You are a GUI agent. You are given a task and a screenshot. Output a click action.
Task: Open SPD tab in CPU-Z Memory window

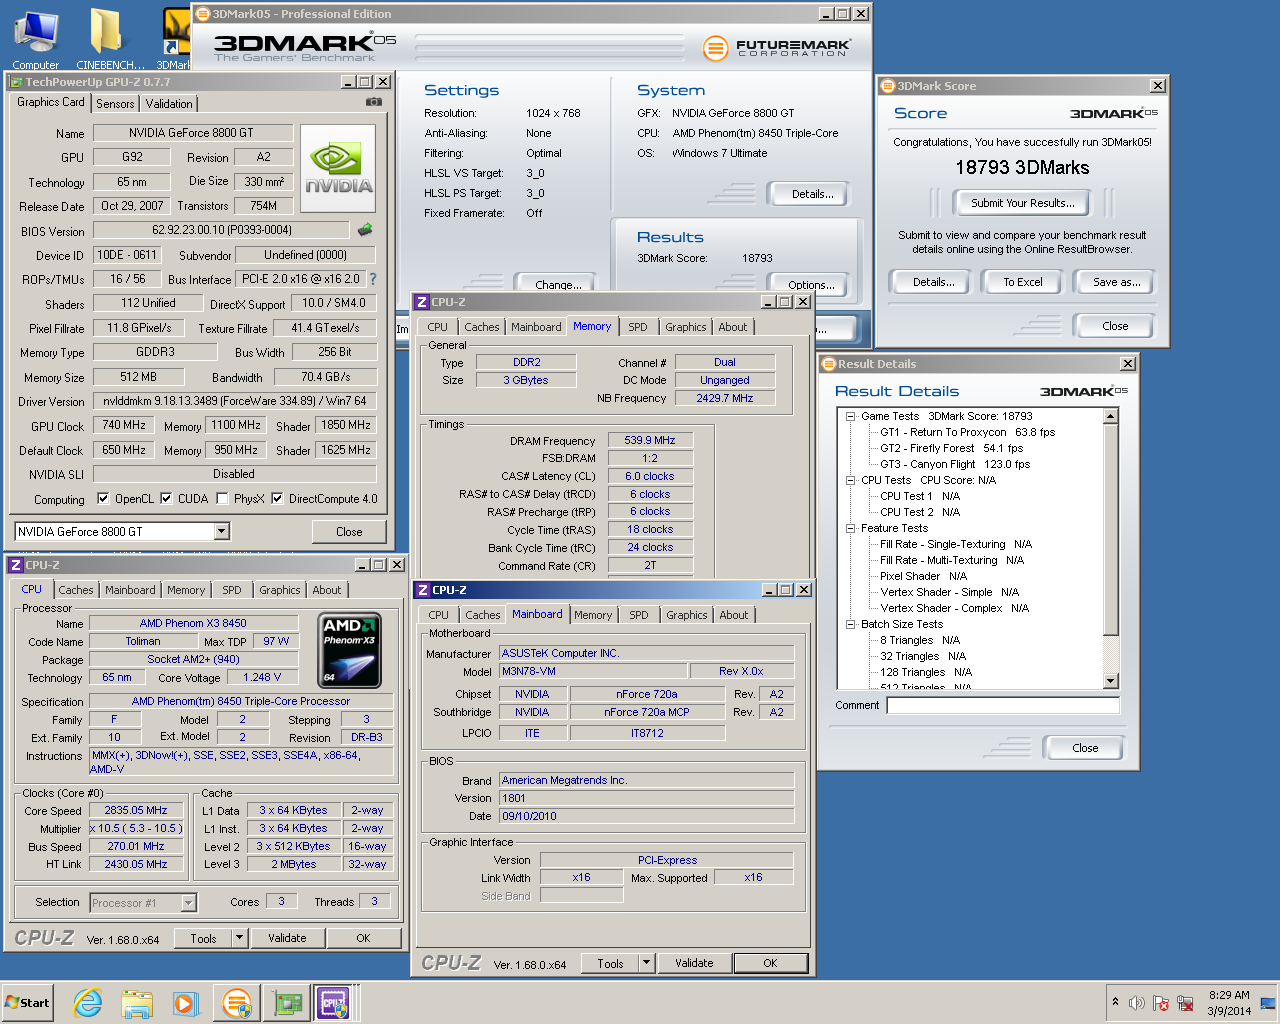[x=638, y=327]
